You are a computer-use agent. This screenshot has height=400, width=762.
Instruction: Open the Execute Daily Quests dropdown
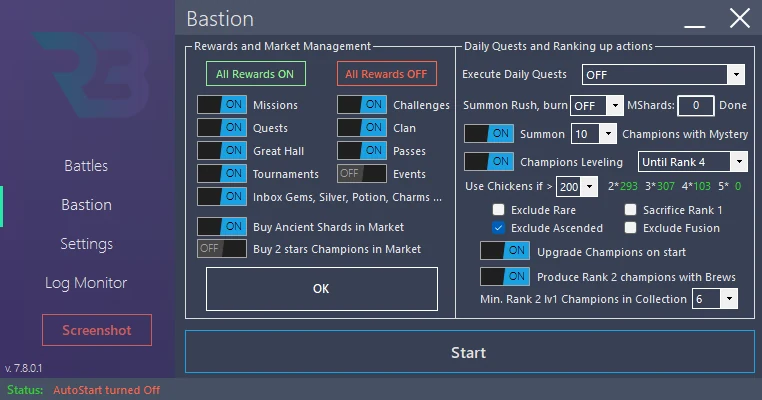(663, 75)
